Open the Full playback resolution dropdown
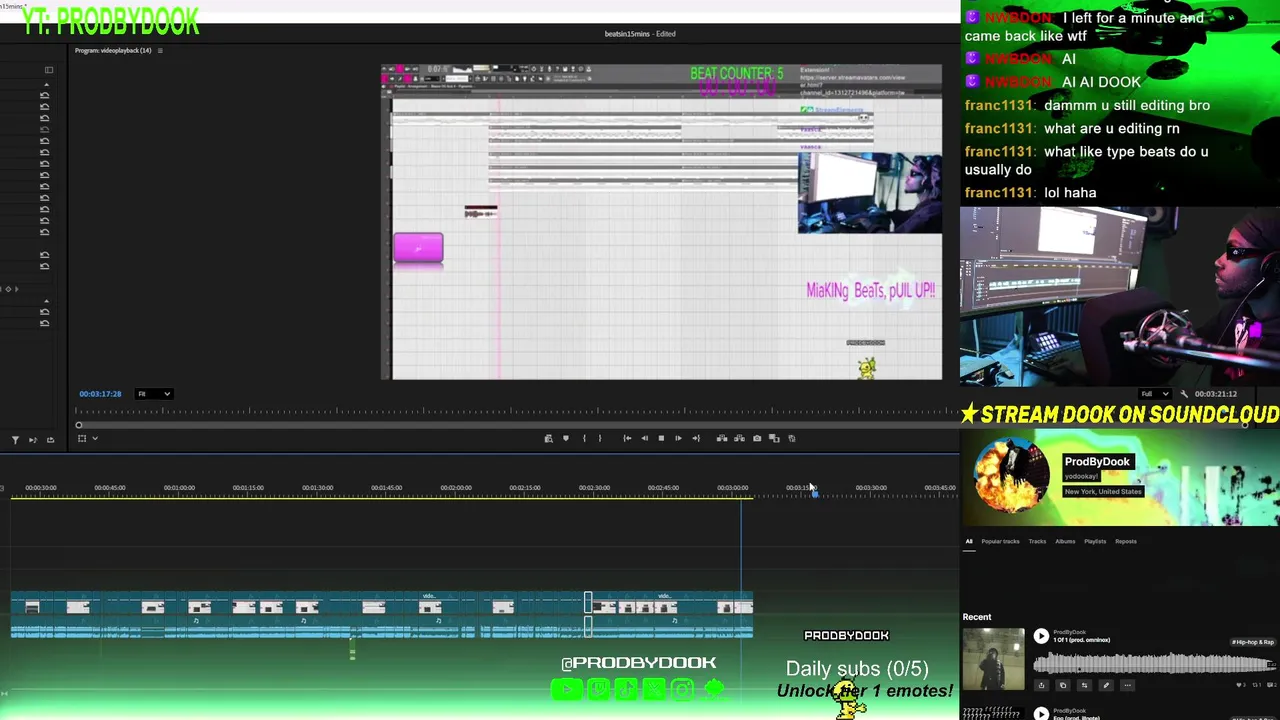This screenshot has height=720, width=1280. coord(1155,394)
